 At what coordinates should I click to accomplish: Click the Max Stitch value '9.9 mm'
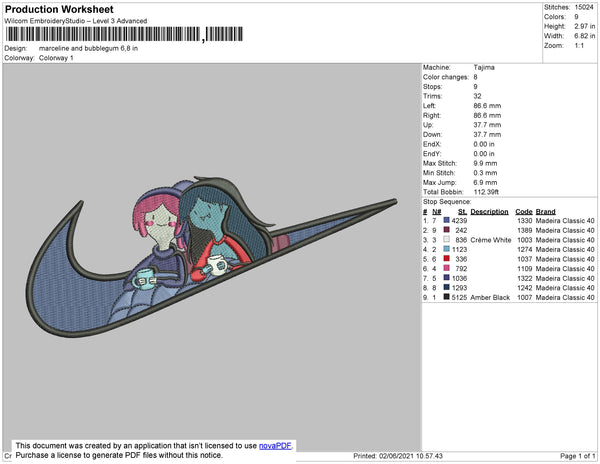(485, 163)
